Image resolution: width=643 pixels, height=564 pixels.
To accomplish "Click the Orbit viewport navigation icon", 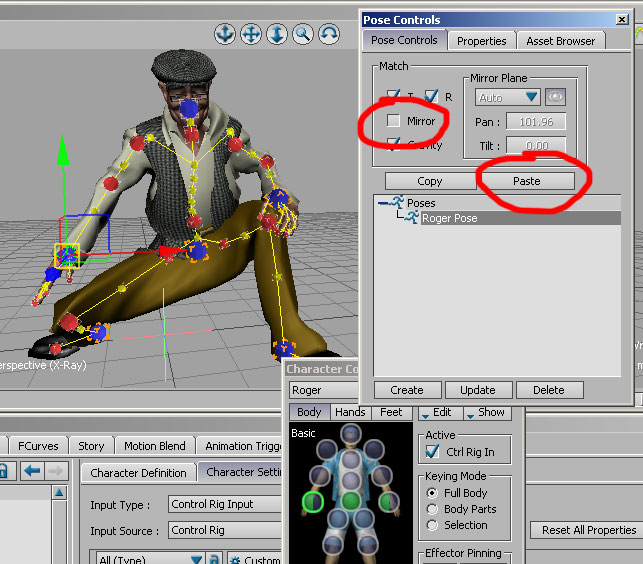I will [x=225, y=34].
